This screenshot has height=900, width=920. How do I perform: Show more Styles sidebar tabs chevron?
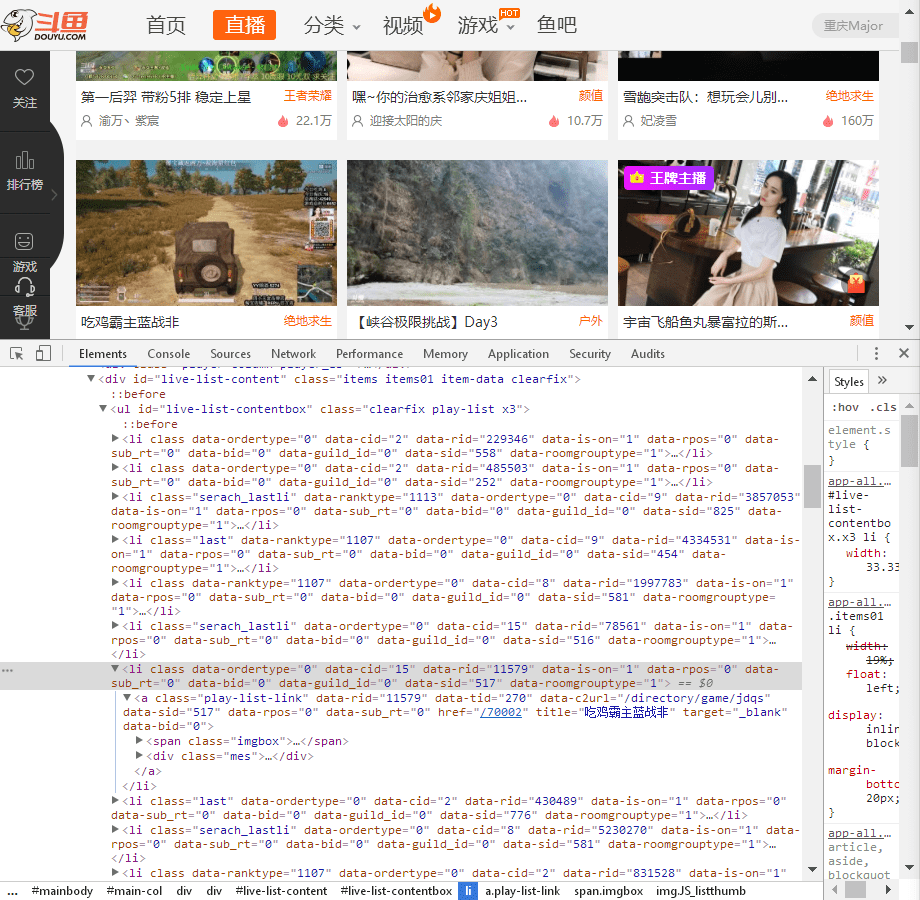882,380
